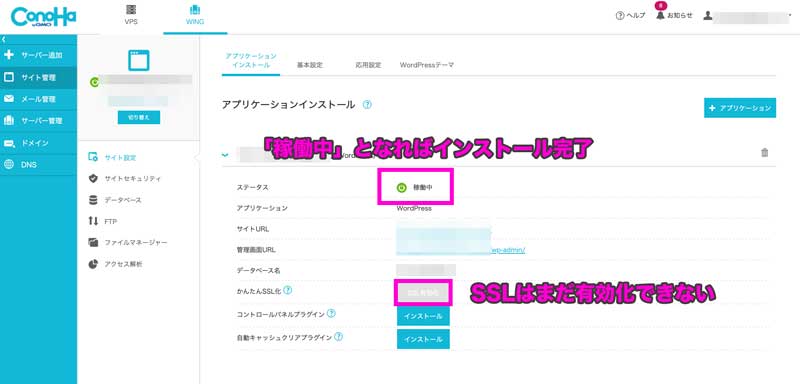The image size is (800, 384).
Task: Click サーバー追加 in sidebar
Action: click(x=38, y=55)
